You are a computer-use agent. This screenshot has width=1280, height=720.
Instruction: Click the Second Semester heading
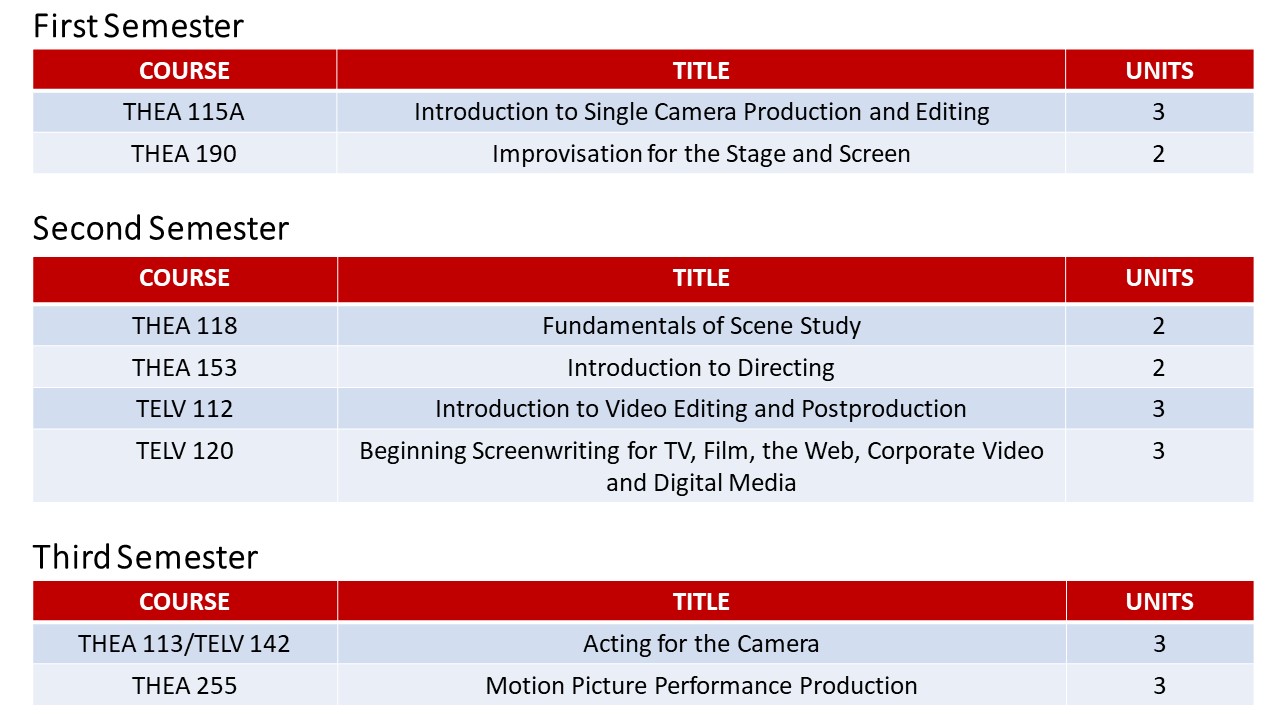click(x=161, y=229)
